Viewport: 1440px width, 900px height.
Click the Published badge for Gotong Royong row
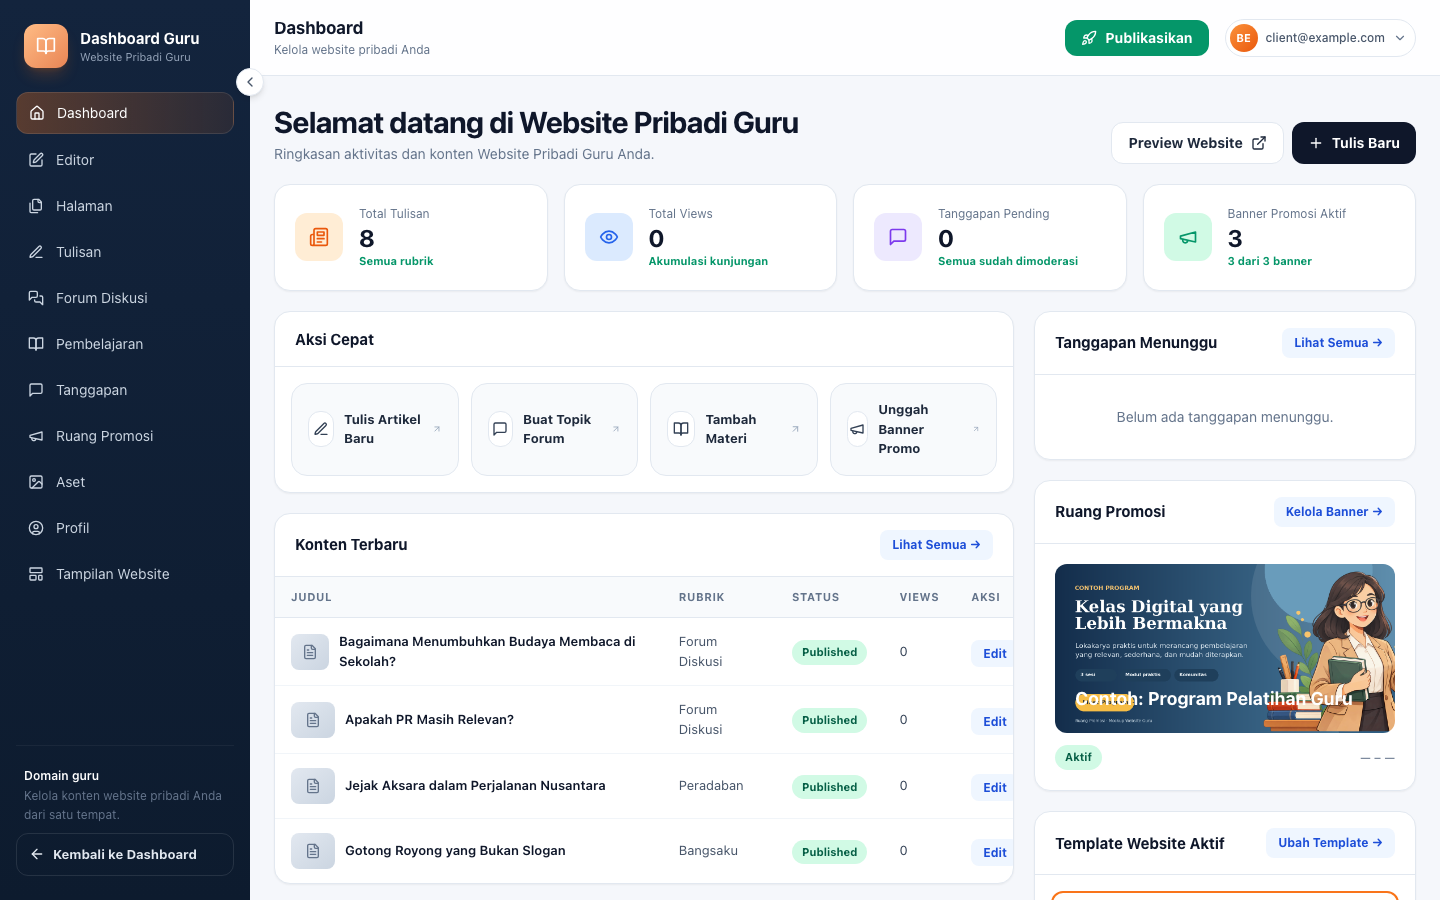coord(829,852)
